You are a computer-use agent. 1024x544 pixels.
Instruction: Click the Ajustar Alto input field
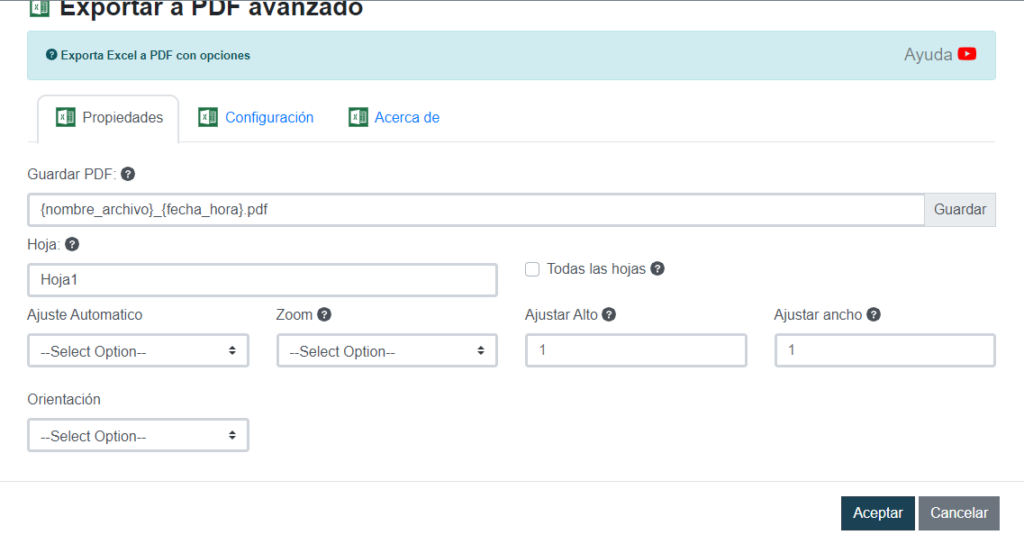click(636, 350)
